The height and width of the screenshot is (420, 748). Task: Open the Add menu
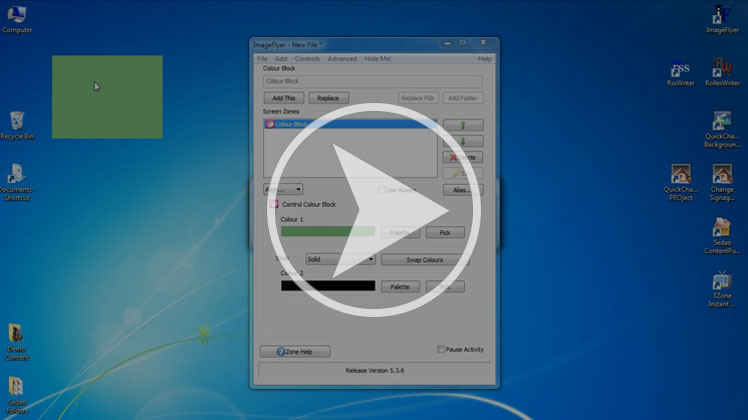point(281,59)
